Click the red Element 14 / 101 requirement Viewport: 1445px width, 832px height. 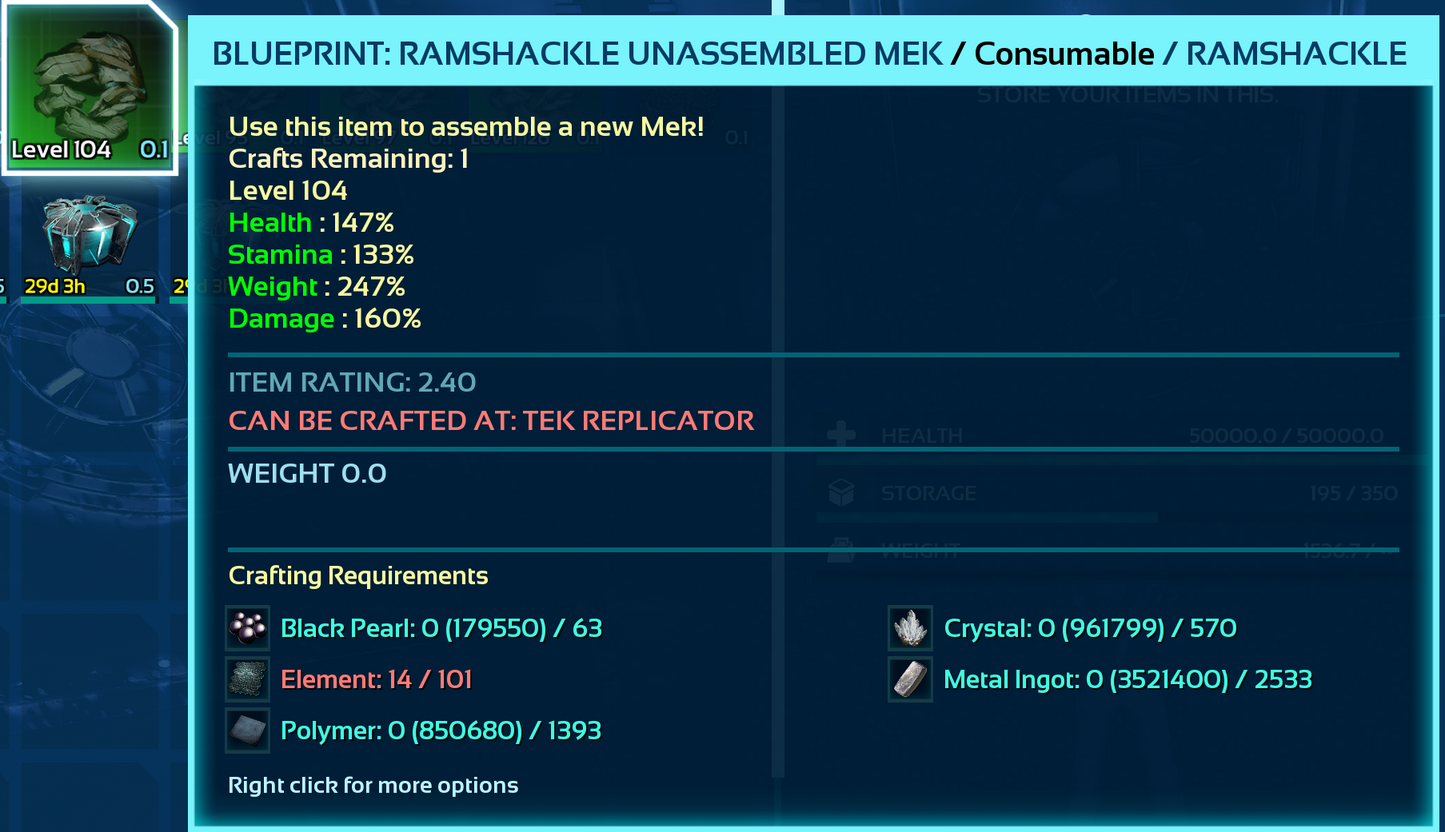click(x=376, y=680)
